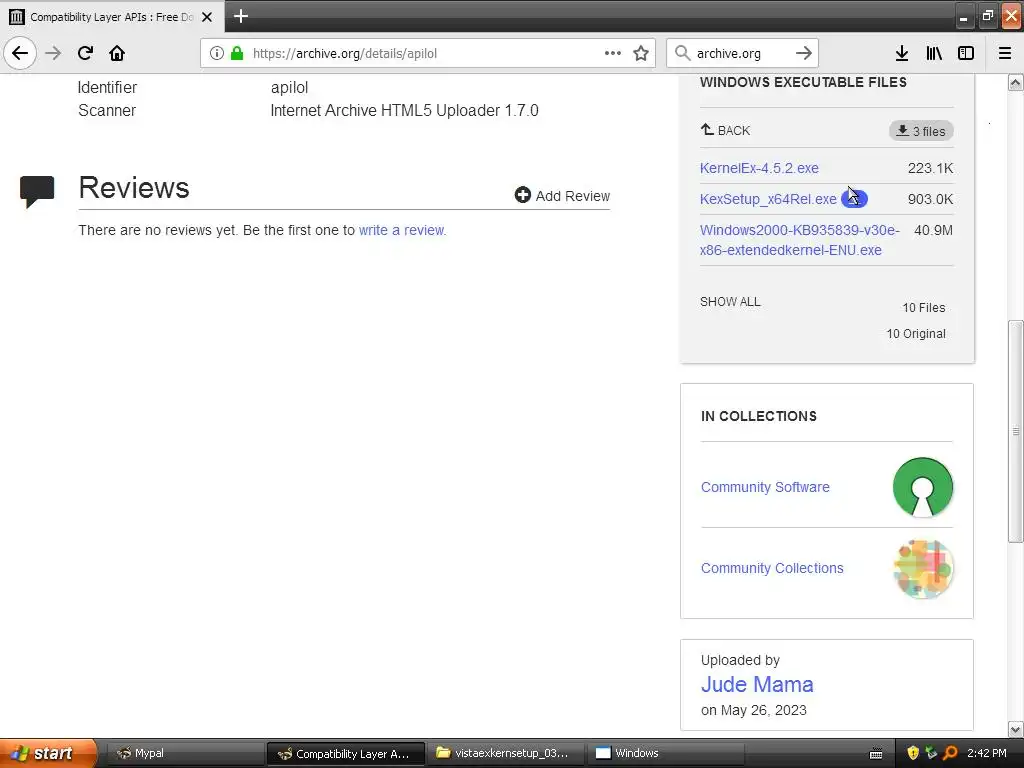The height and width of the screenshot is (768, 1024).
Task: Reload the current page
Action: [x=85, y=53]
